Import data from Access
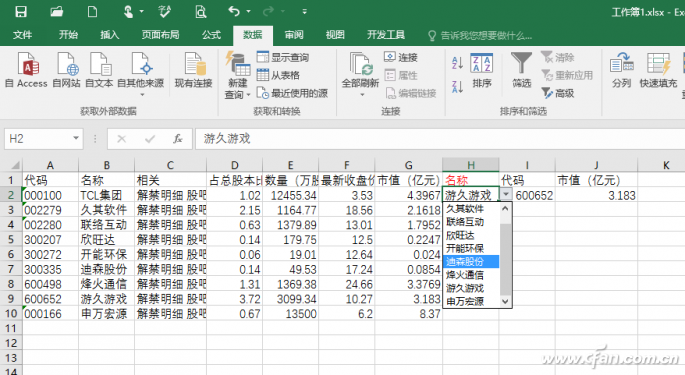Image resolution: width=685 pixels, height=375 pixels. click(x=27, y=70)
